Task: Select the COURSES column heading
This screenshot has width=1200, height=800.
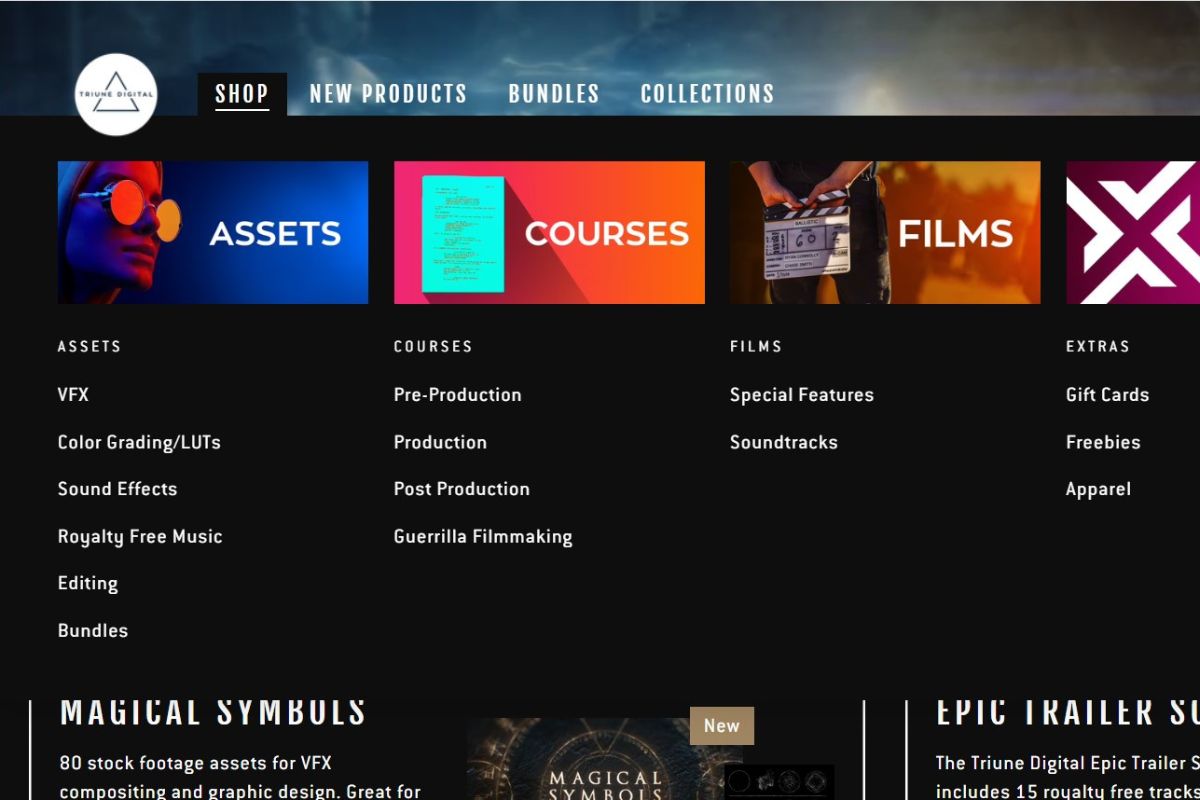Action: pos(433,346)
